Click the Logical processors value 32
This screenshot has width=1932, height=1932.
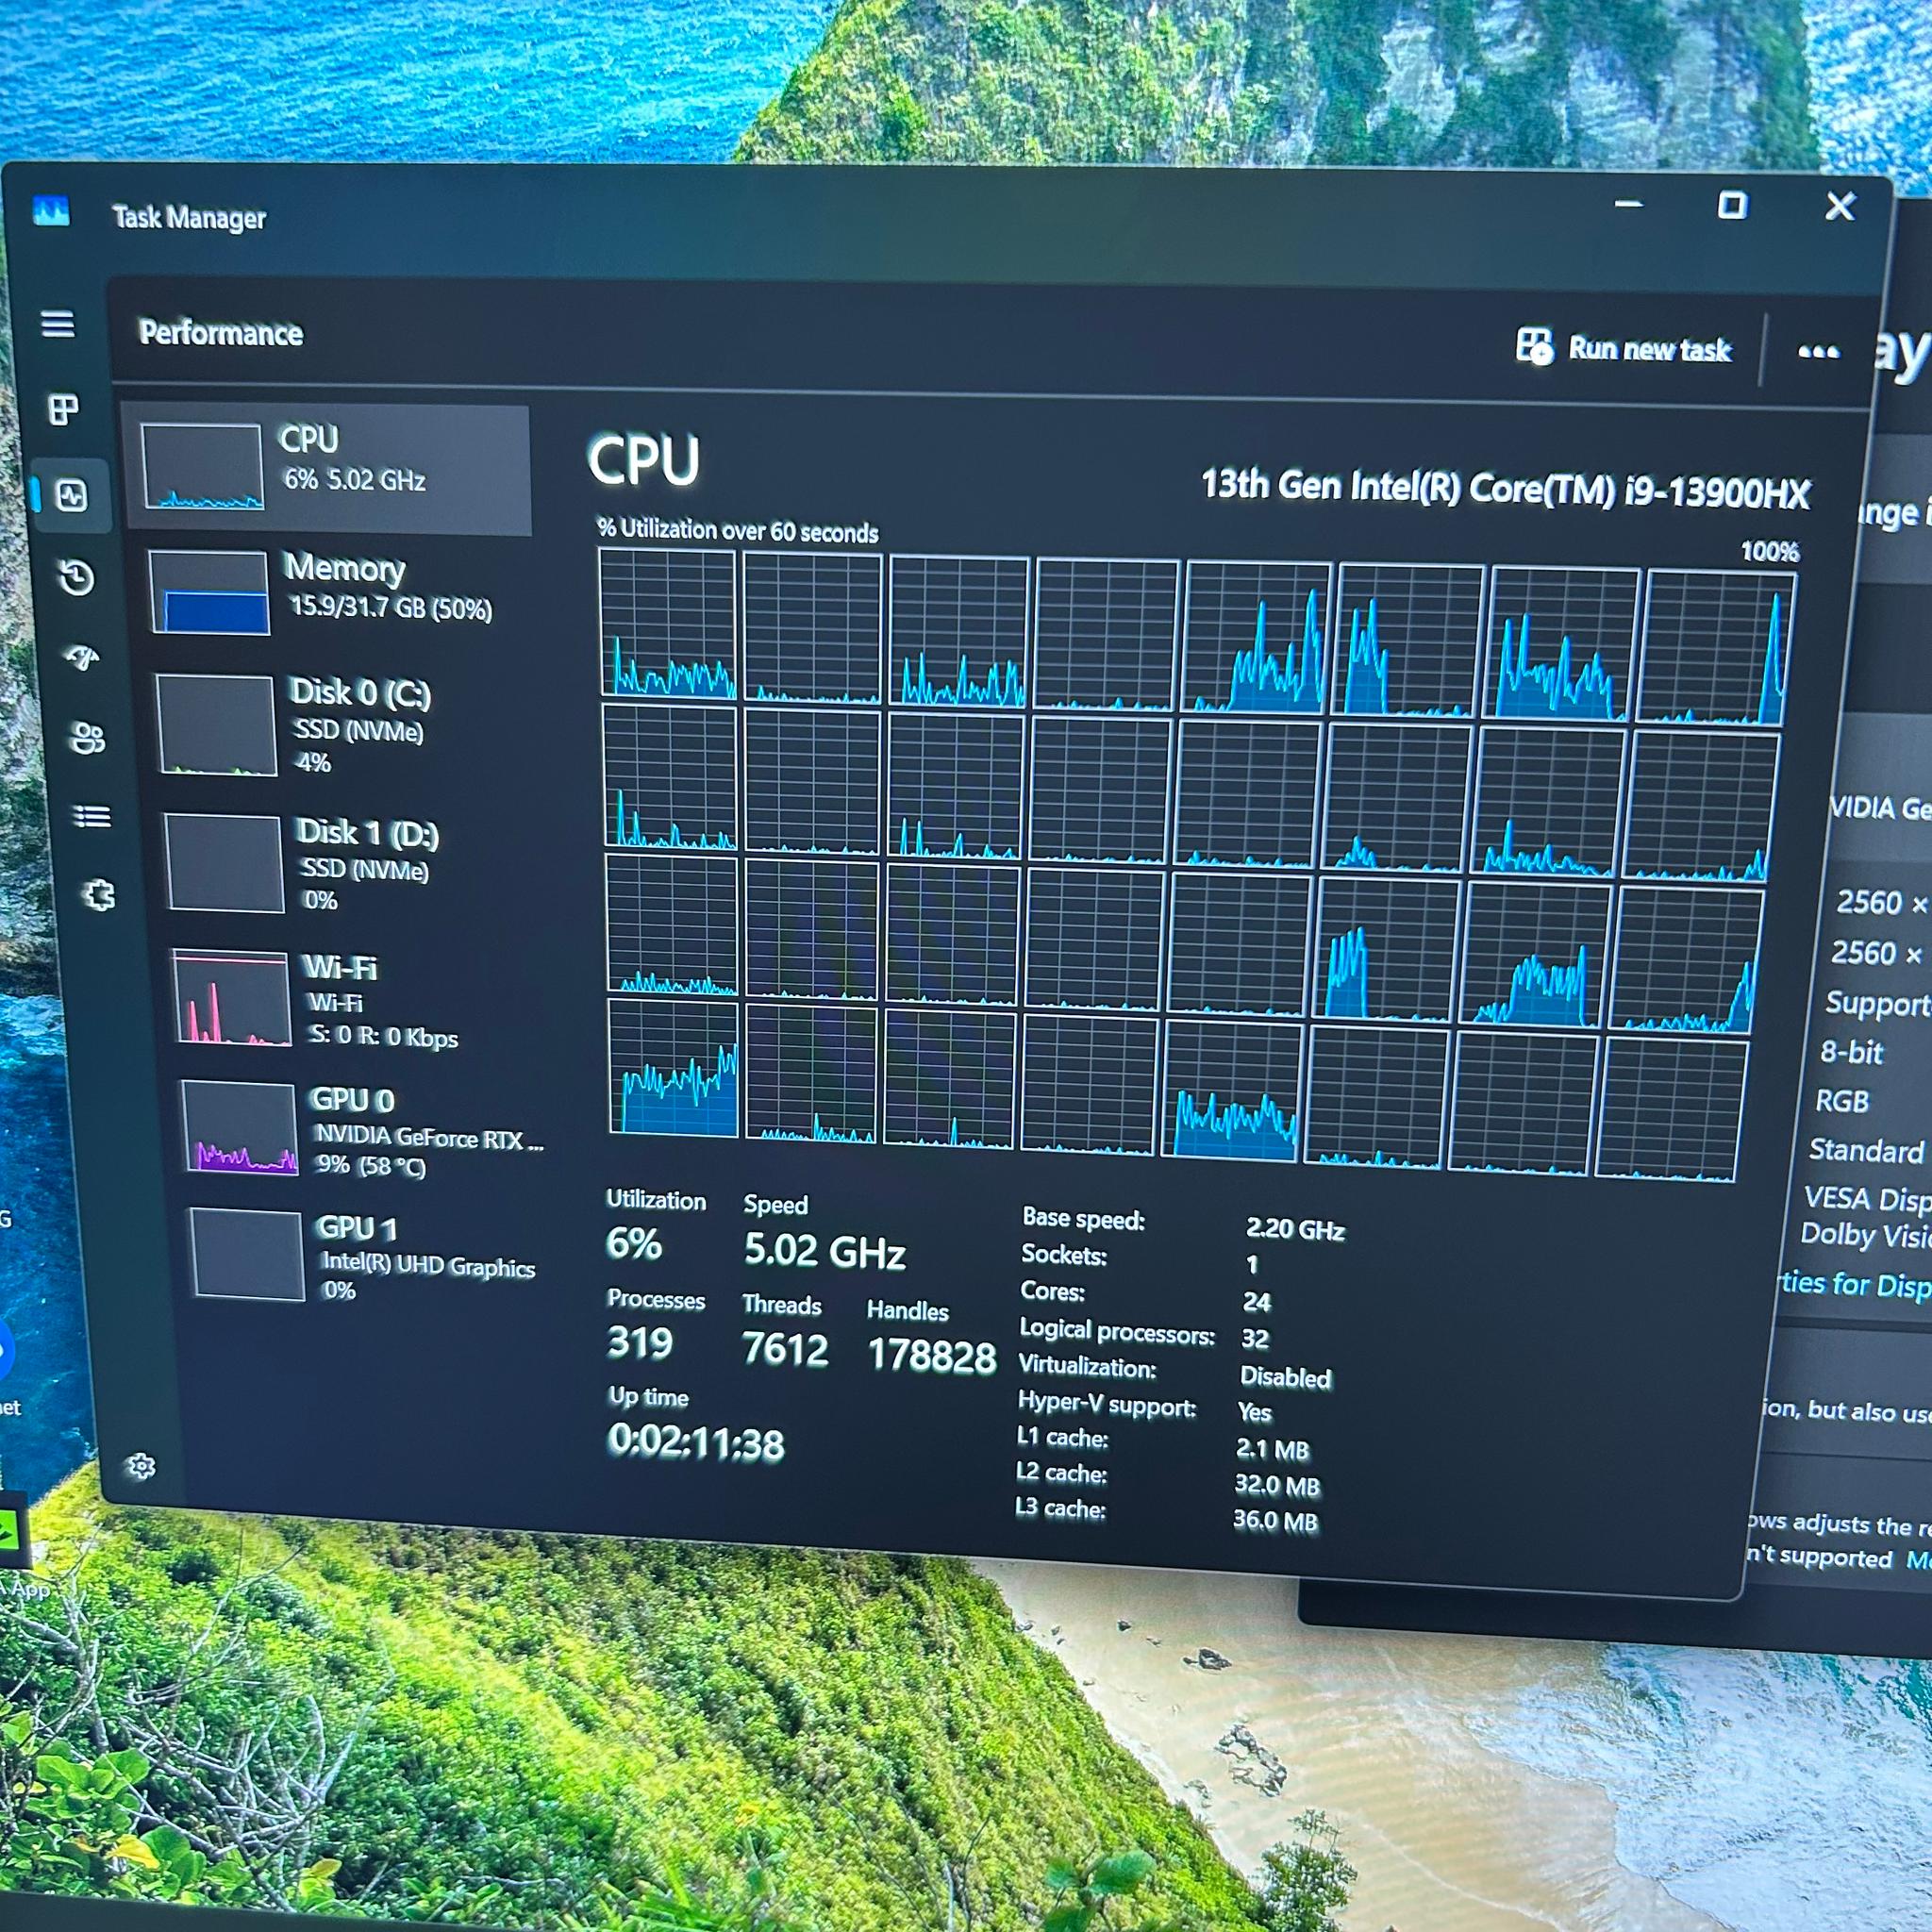[x=1255, y=1339]
